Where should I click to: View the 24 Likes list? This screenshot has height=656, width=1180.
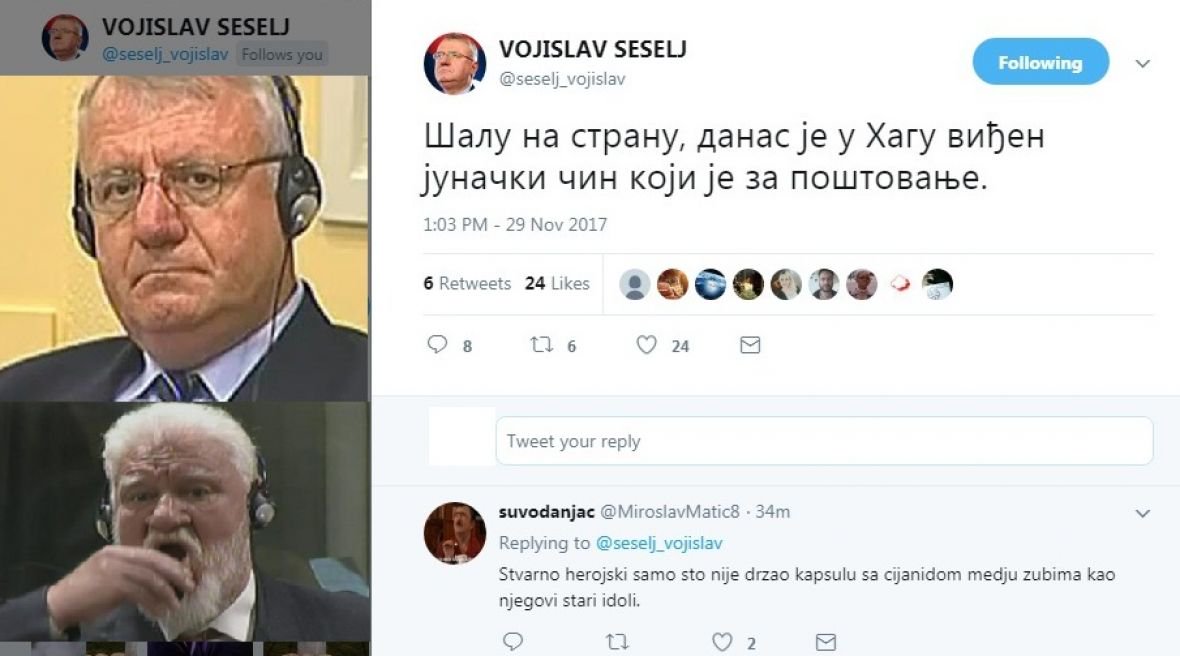click(558, 284)
